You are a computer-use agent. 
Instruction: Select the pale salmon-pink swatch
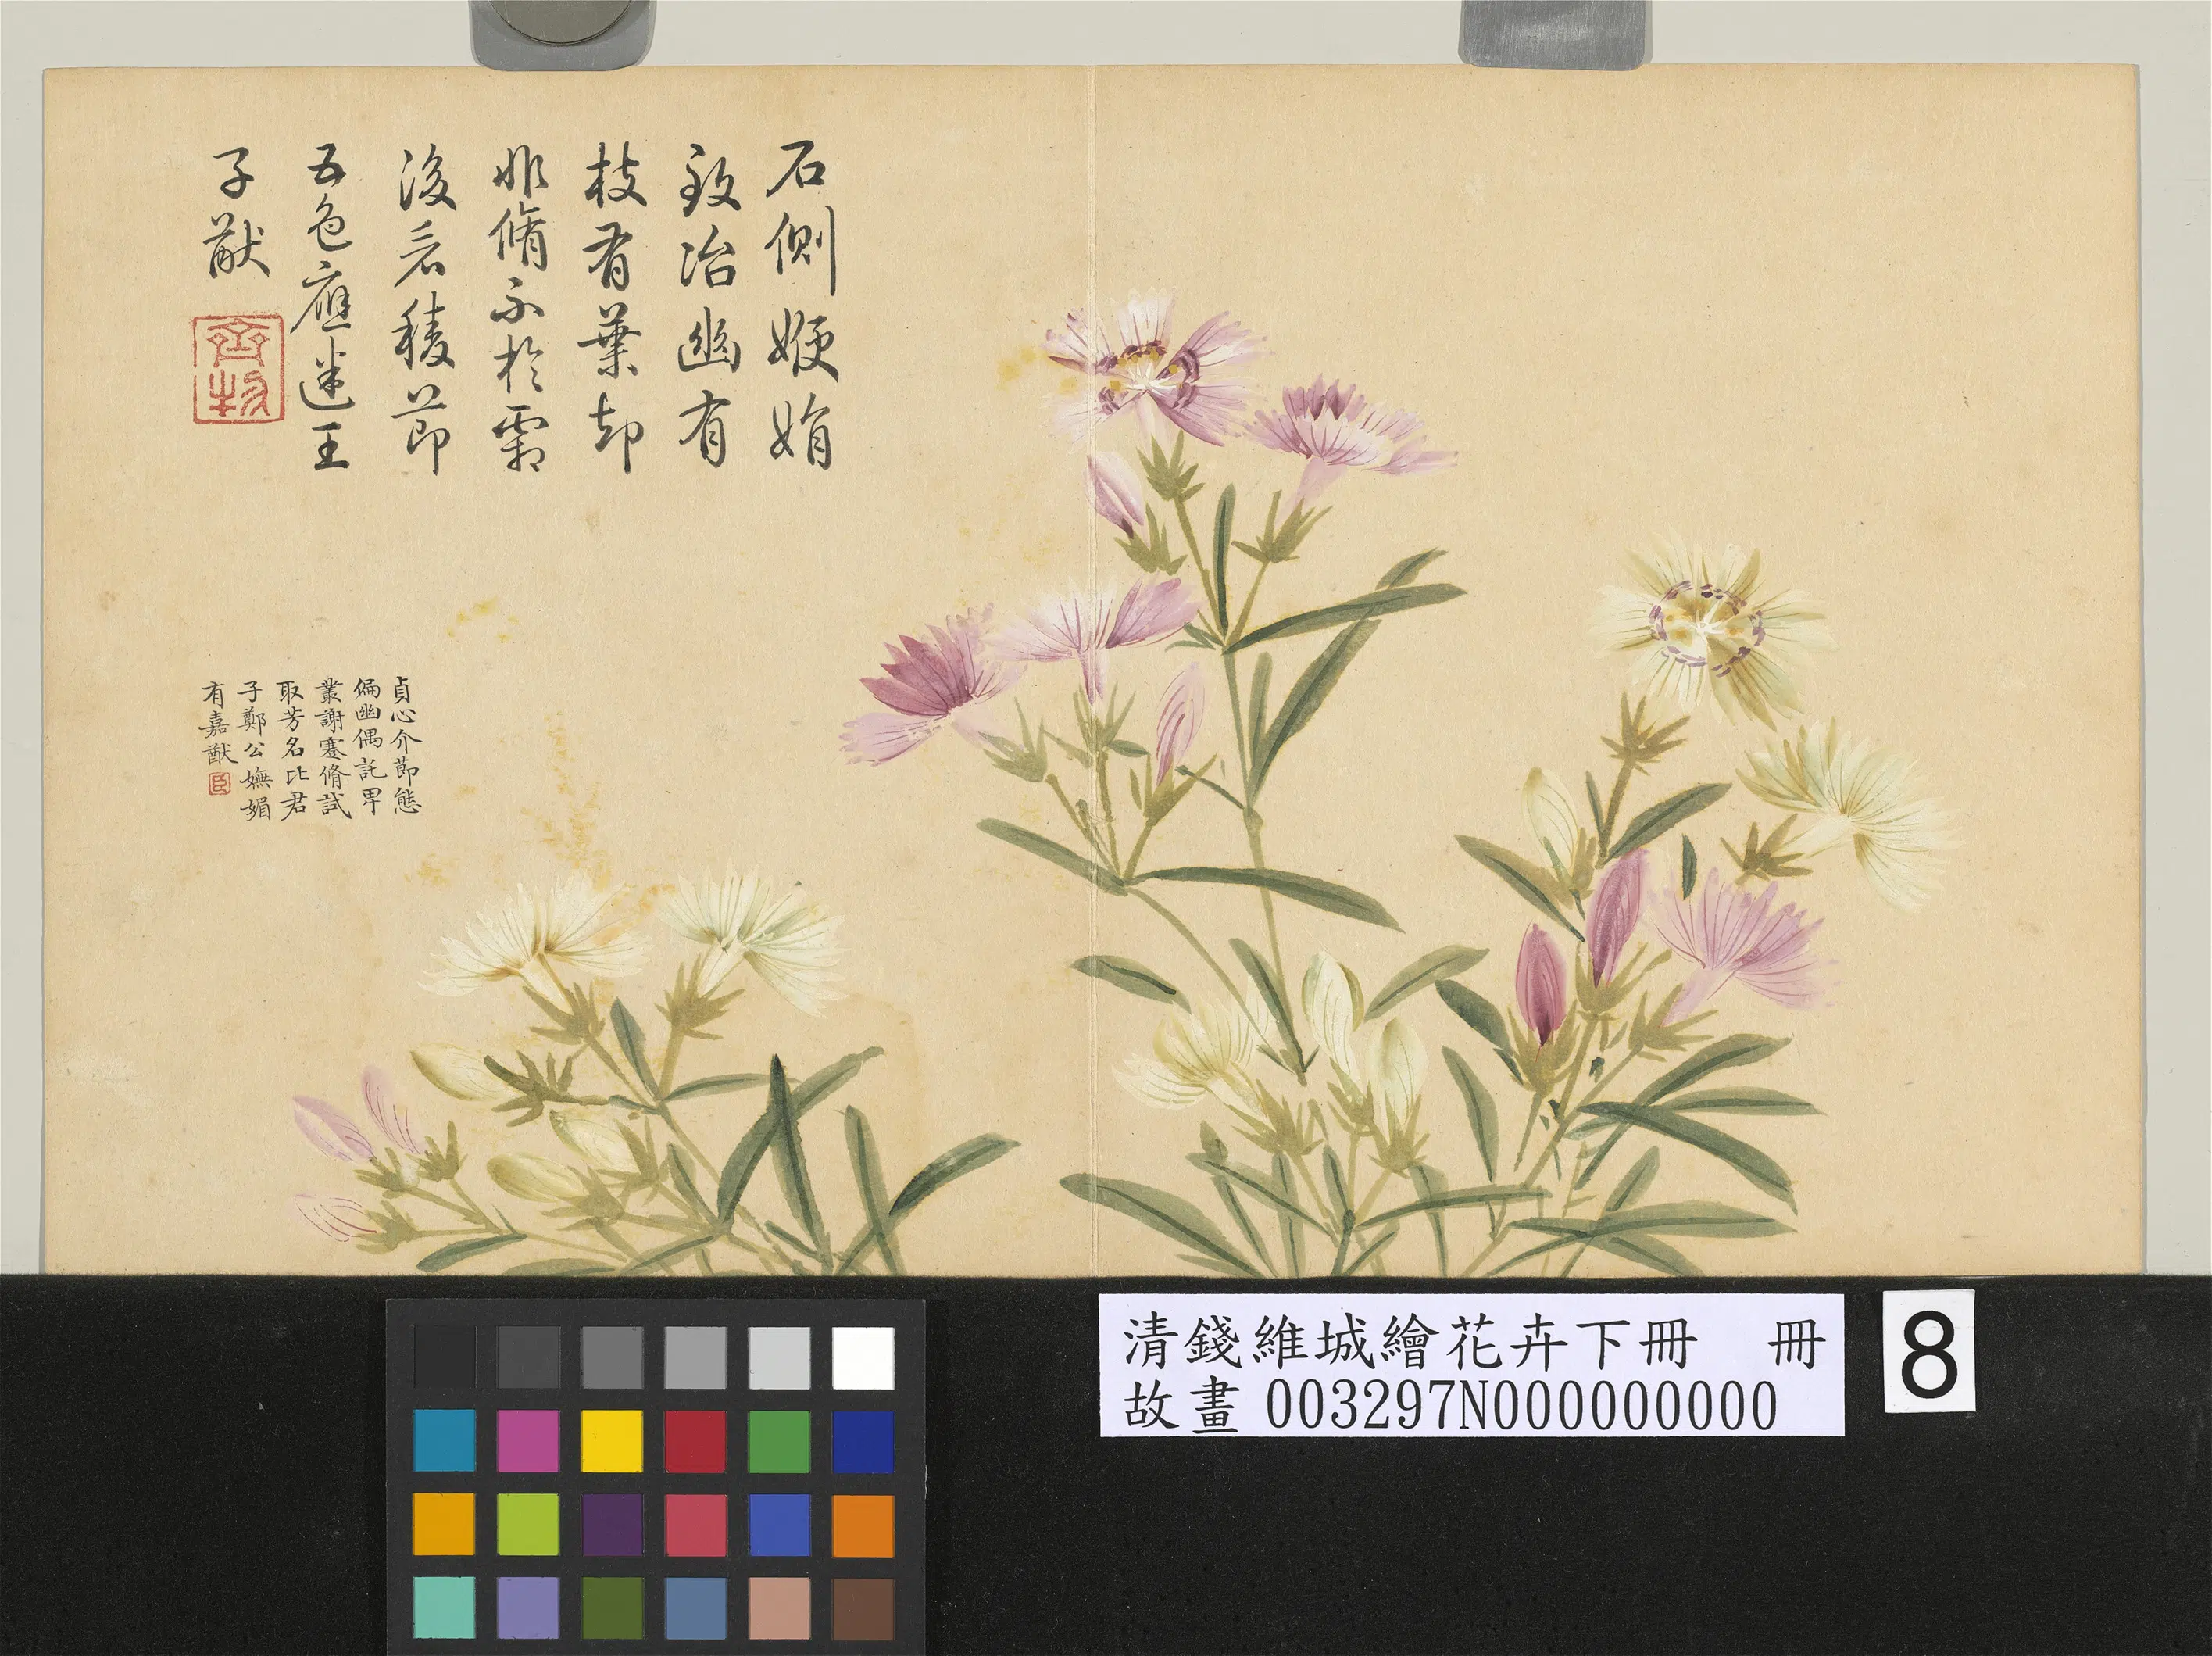tap(779, 1608)
